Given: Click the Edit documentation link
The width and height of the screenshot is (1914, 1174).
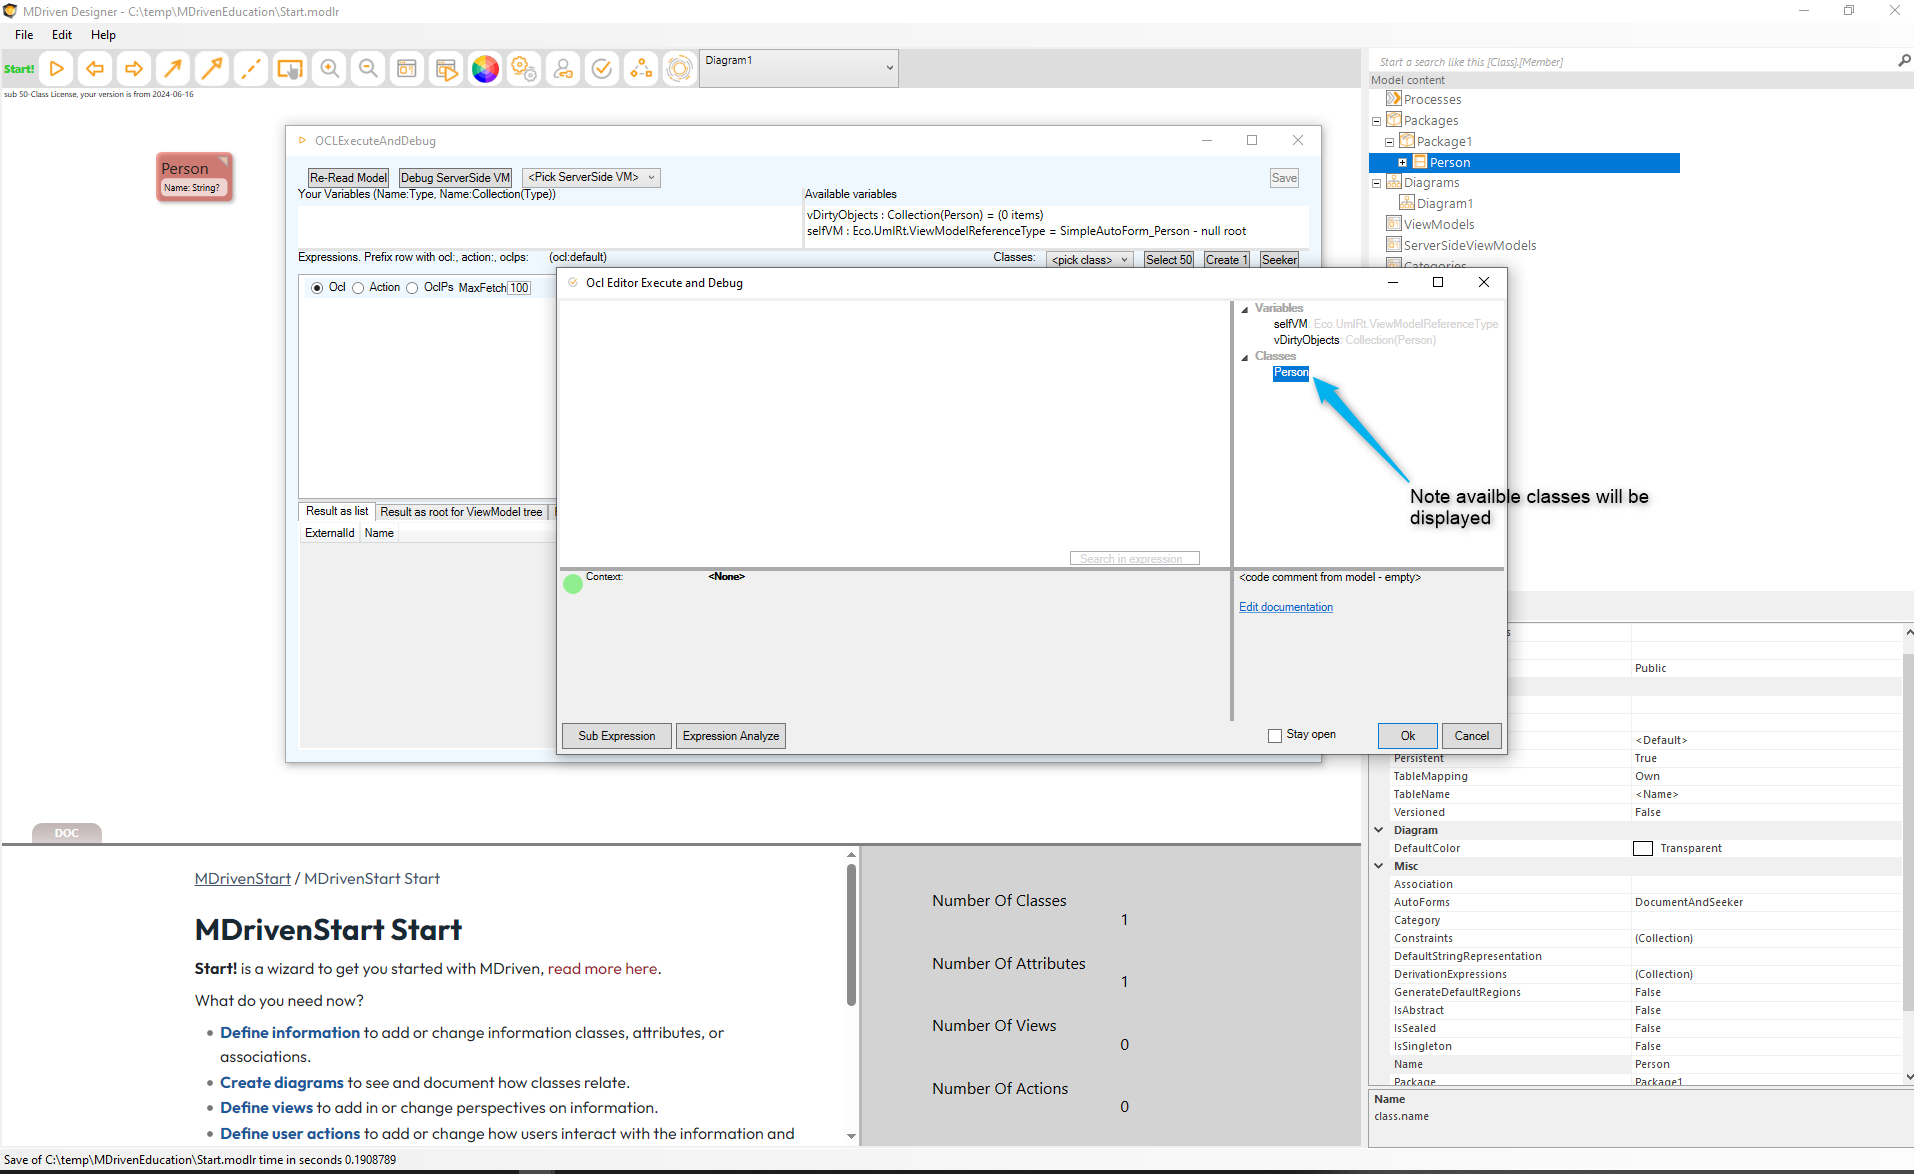Looking at the screenshot, I should click(1285, 607).
